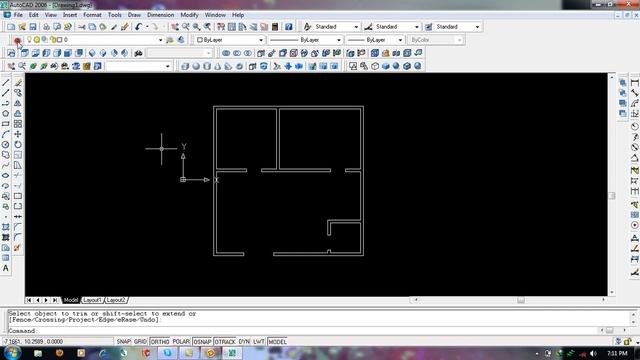
Task: Select the Rectangle draw tool
Action: coord(6,124)
